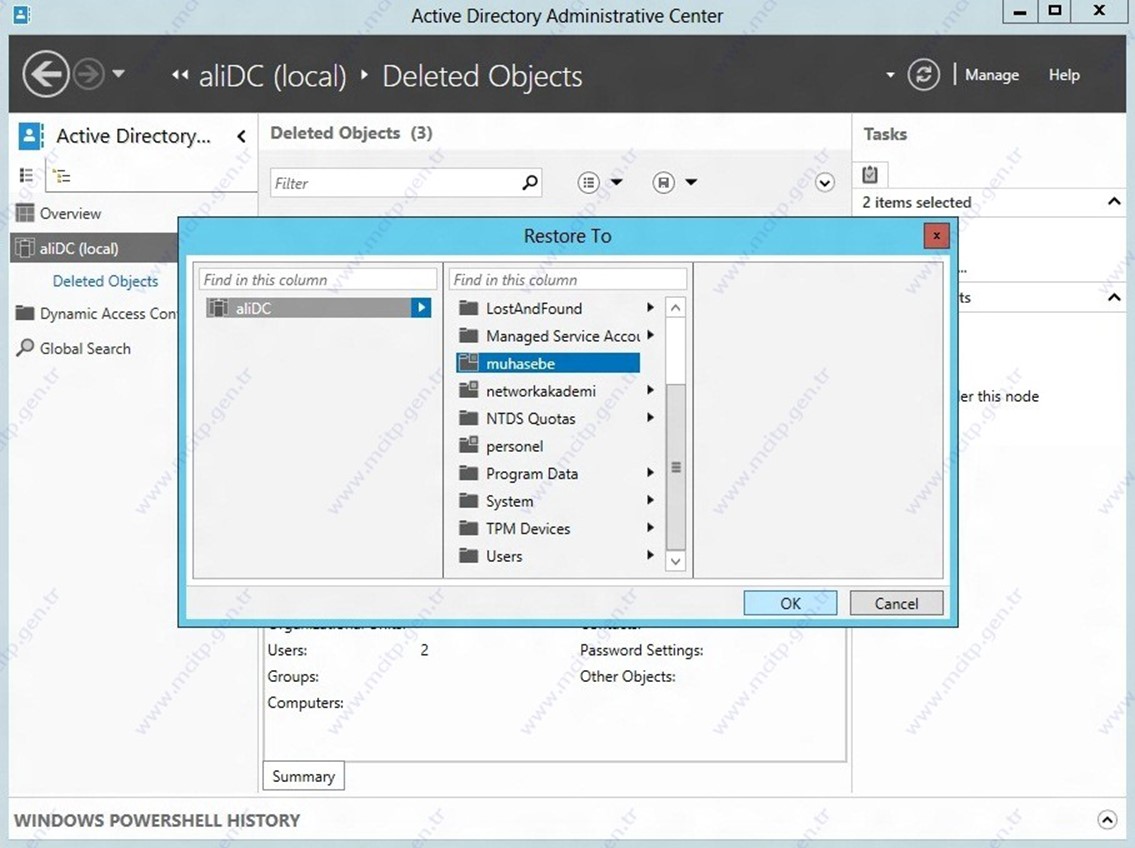
Task: Click Deleted Objects in the breadcrumb
Action: (482, 76)
